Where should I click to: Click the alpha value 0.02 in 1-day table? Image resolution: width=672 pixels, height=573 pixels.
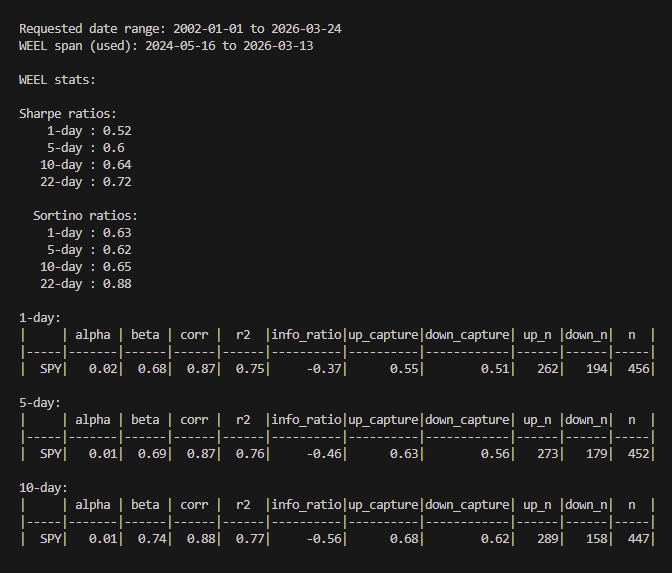point(103,369)
